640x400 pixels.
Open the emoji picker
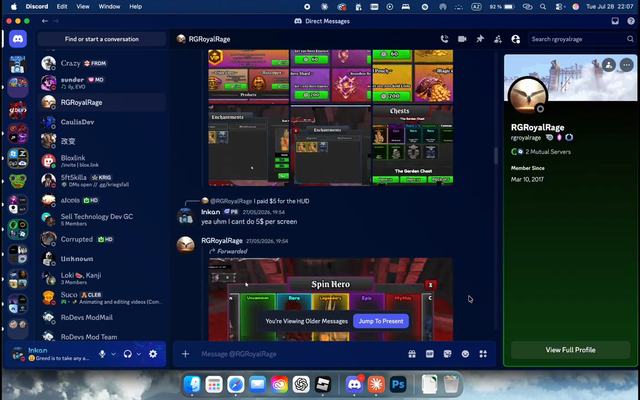[x=465, y=354]
